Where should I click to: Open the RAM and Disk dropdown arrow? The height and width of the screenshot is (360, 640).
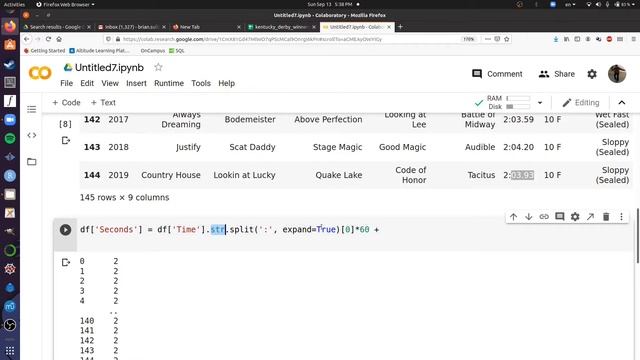[540, 102]
